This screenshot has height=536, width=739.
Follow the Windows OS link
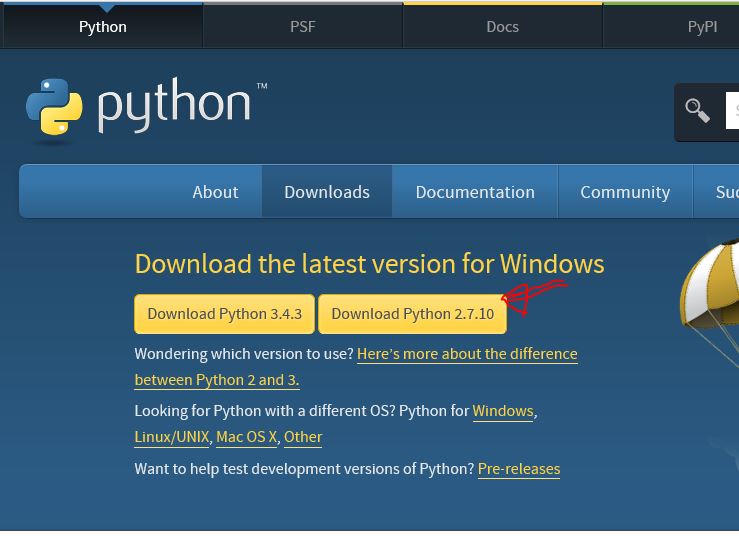click(x=503, y=411)
